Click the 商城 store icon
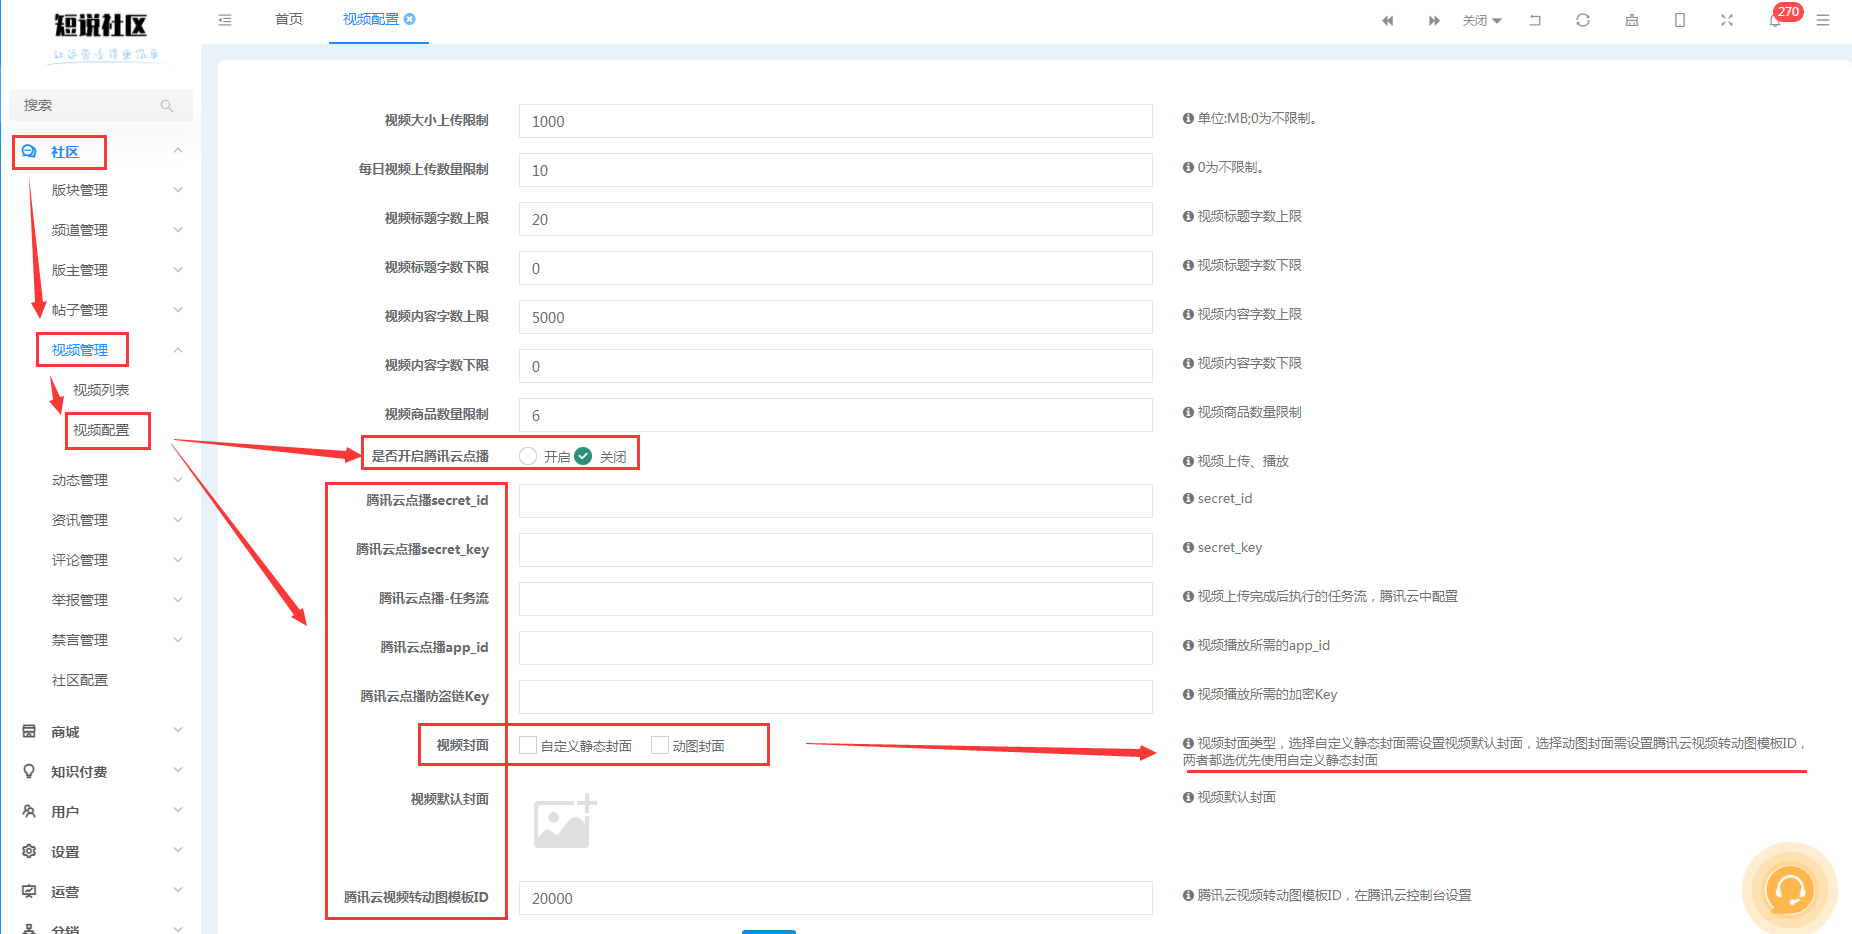The width and height of the screenshot is (1852, 934). [29, 732]
